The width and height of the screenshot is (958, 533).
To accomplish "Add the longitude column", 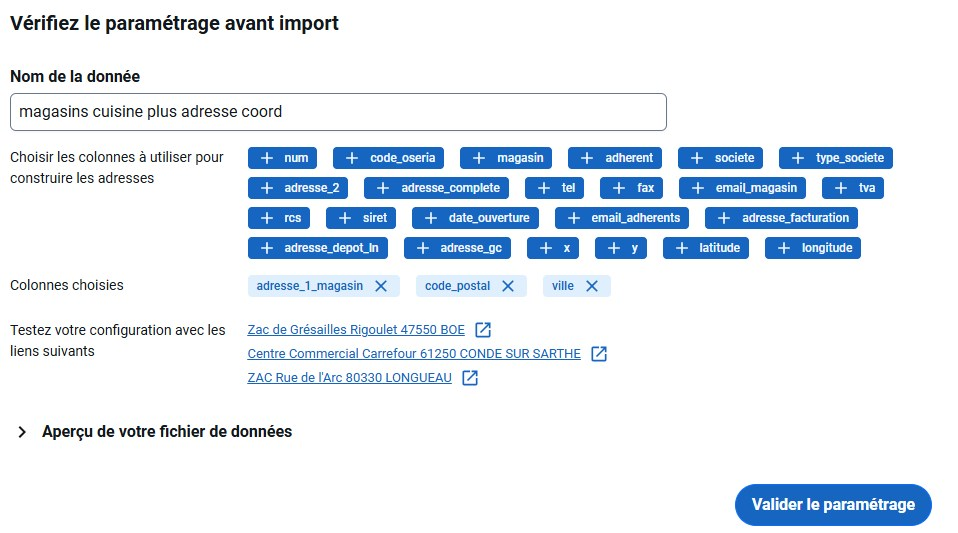I will coord(813,248).
